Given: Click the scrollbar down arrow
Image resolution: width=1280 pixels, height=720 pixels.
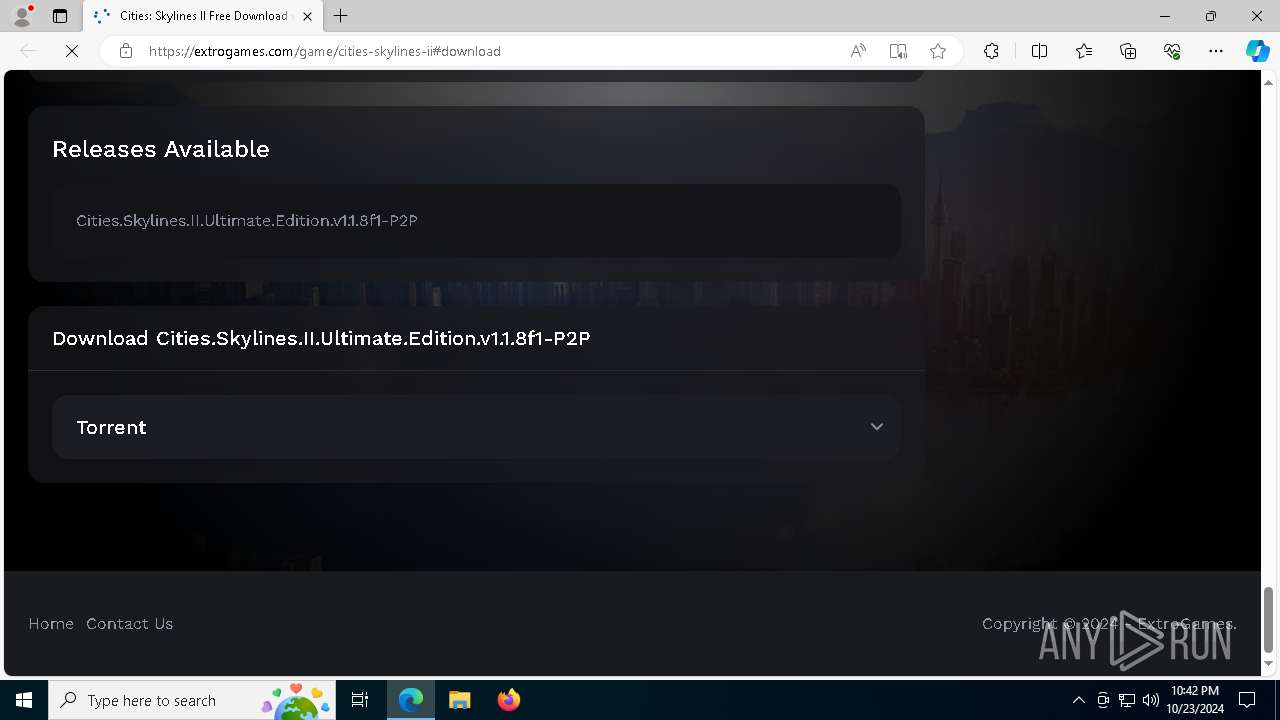Looking at the screenshot, I should (x=1269, y=663).
